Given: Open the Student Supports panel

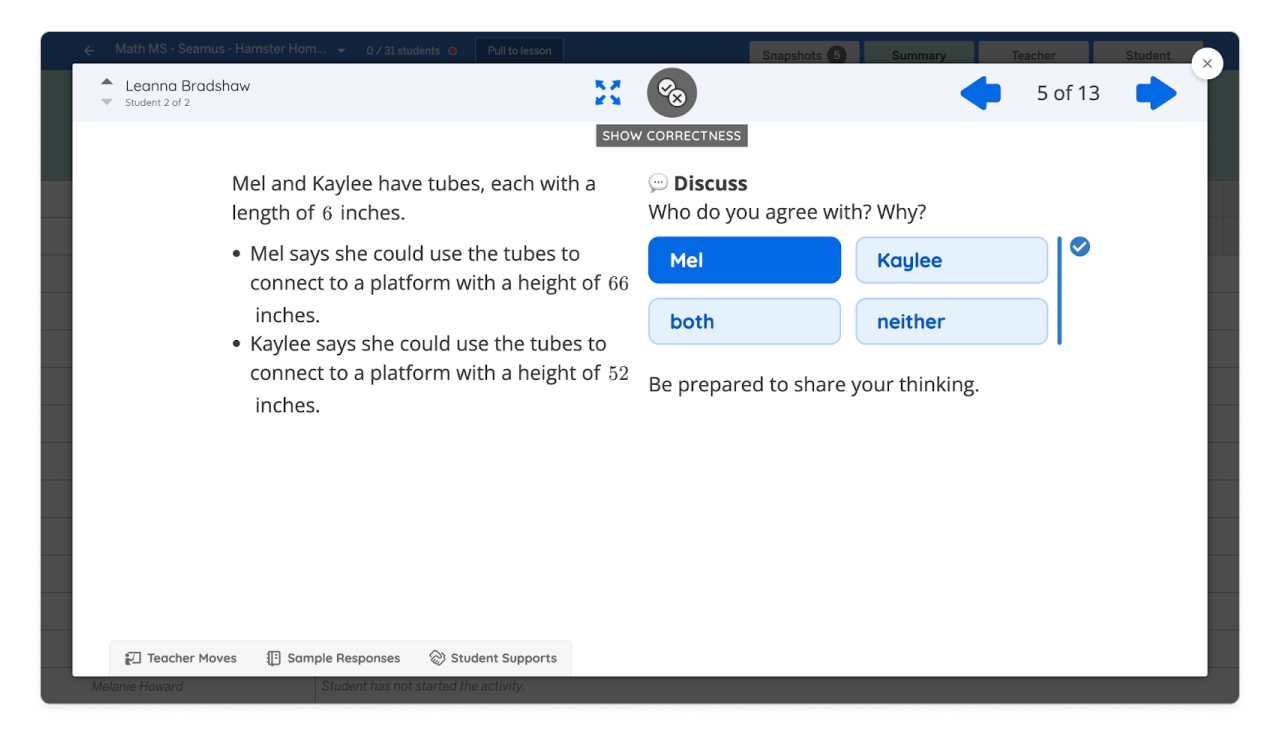Looking at the screenshot, I should coord(493,658).
